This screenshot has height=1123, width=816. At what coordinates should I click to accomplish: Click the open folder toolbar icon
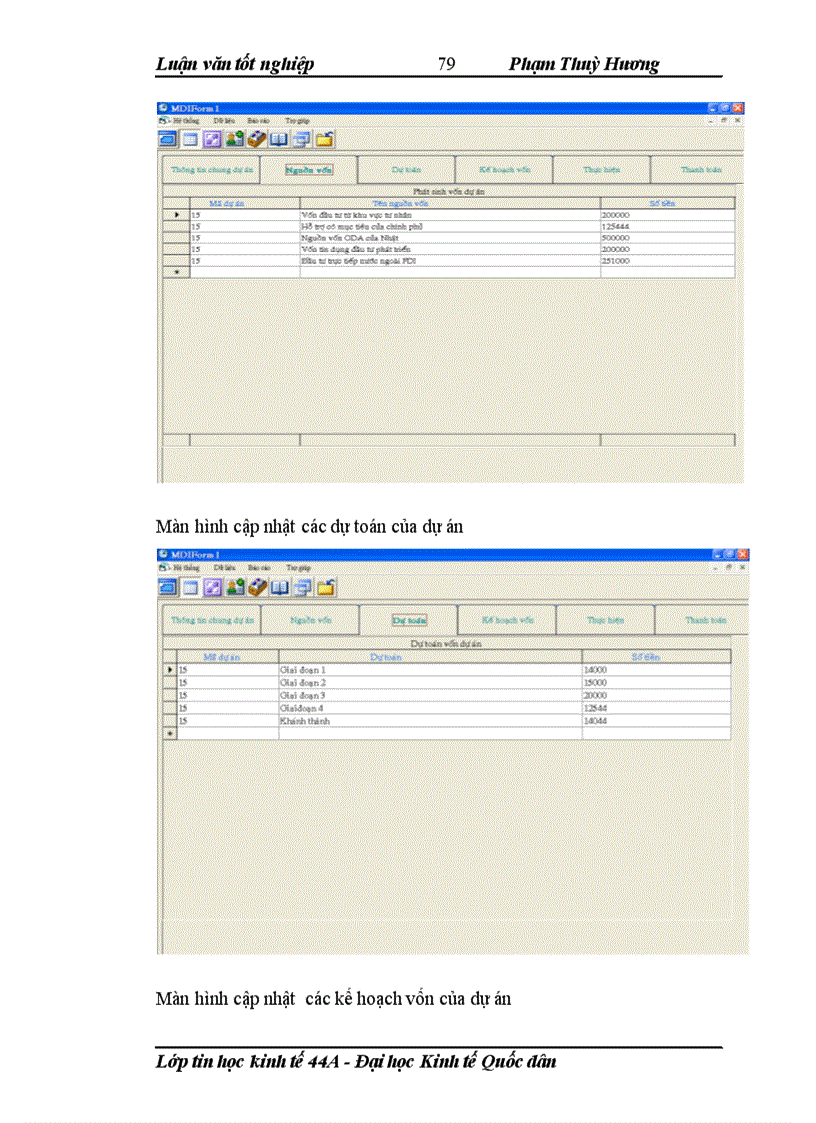pyautogui.click(x=323, y=139)
